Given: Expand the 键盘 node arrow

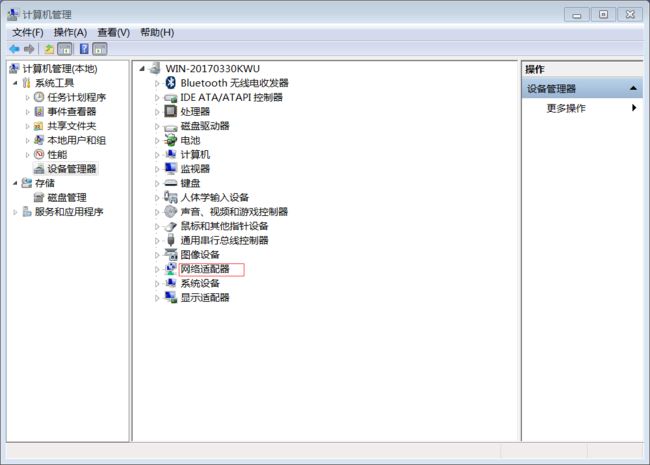Looking at the screenshot, I should tap(157, 184).
